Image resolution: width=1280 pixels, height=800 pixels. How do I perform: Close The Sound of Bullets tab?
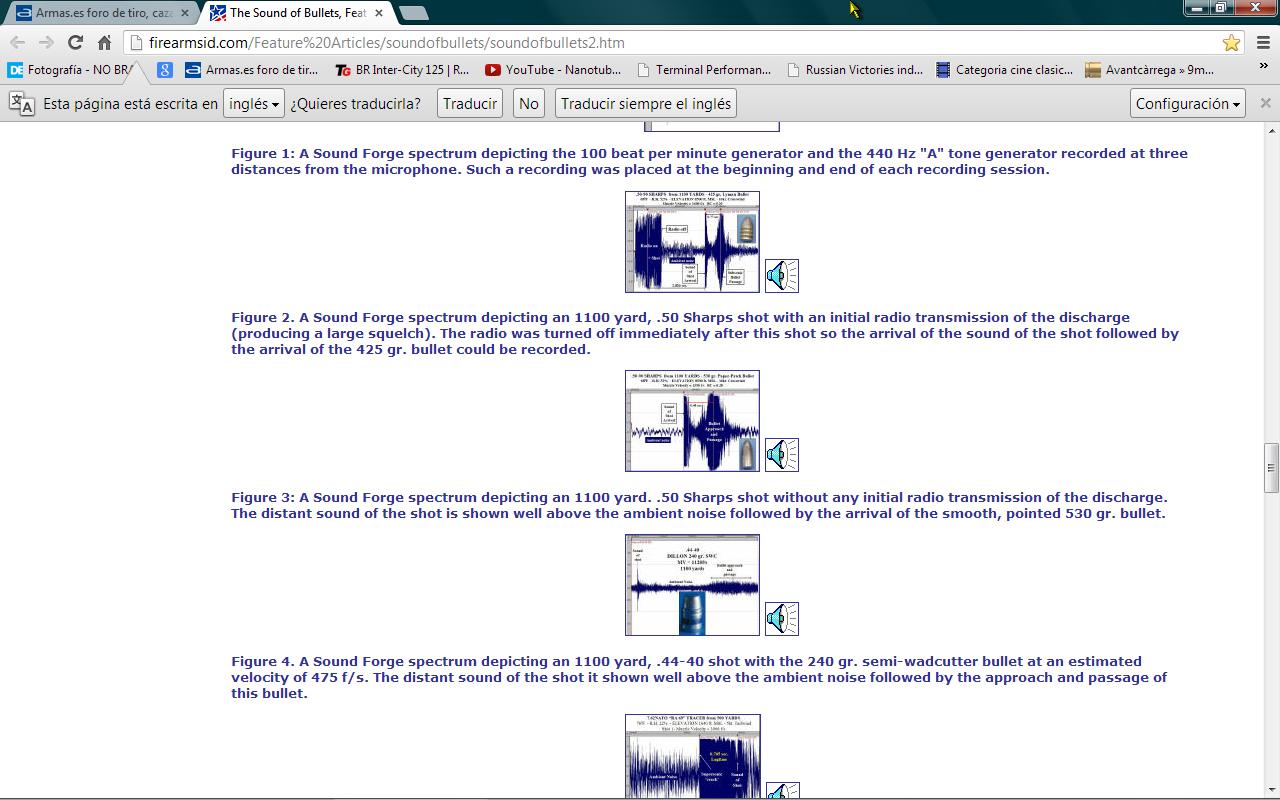(x=379, y=13)
